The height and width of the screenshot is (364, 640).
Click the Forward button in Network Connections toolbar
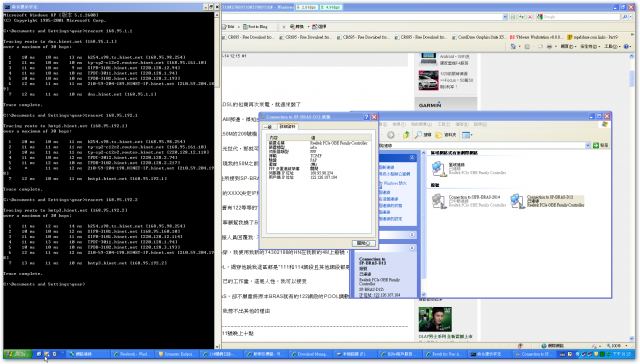[x=391, y=135]
